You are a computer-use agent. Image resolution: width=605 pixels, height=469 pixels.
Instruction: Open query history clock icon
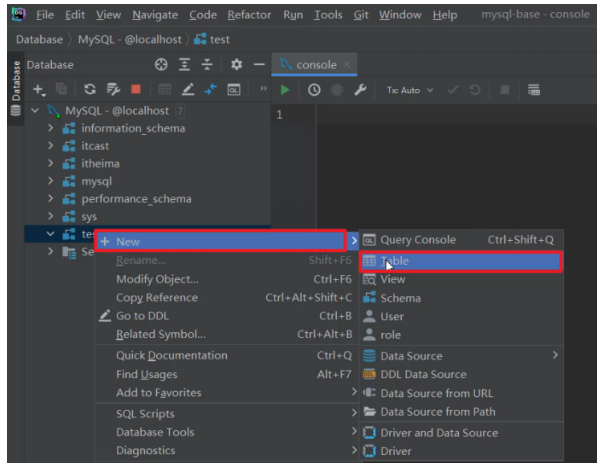coord(314,90)
